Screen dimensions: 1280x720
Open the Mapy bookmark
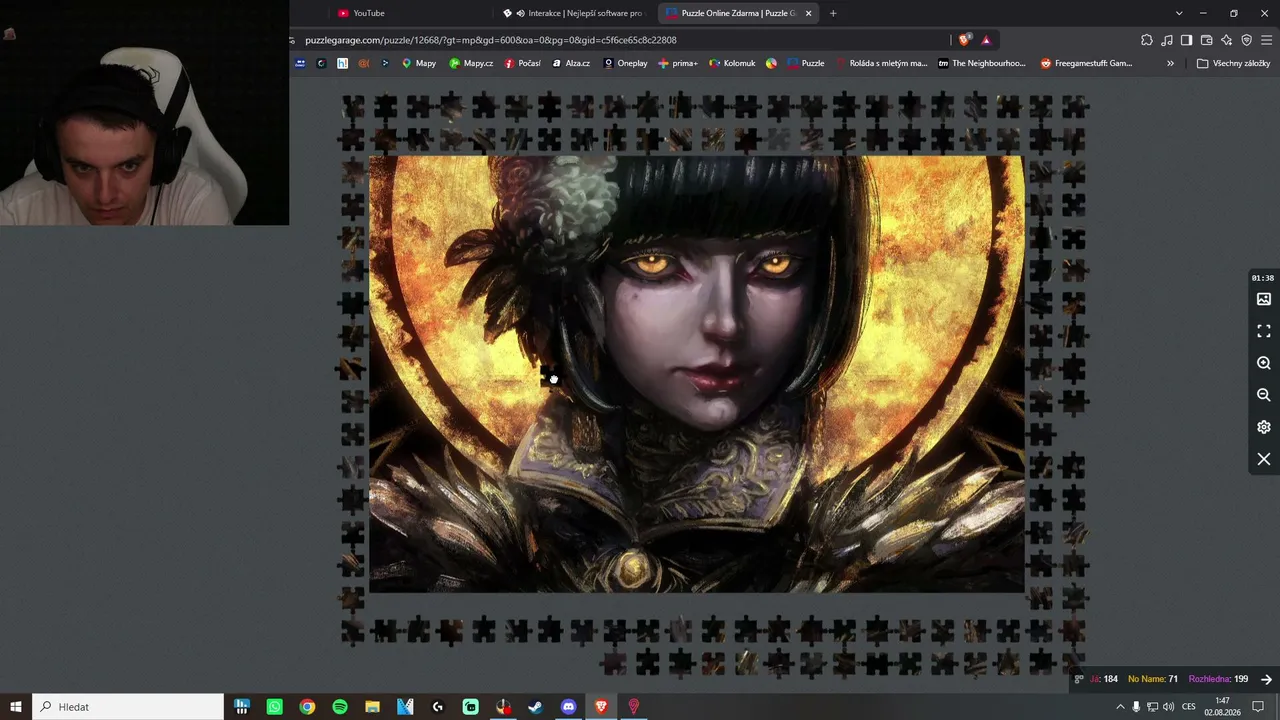click(x=419, y=63)
